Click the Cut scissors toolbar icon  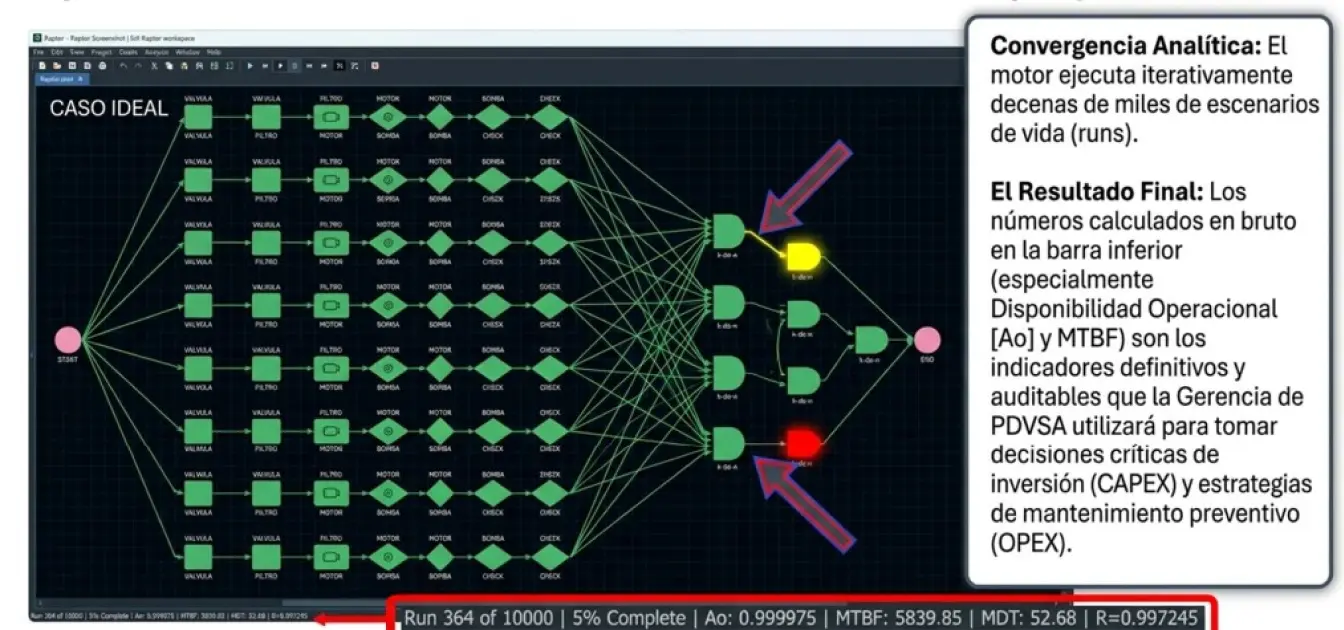point(154,65)
